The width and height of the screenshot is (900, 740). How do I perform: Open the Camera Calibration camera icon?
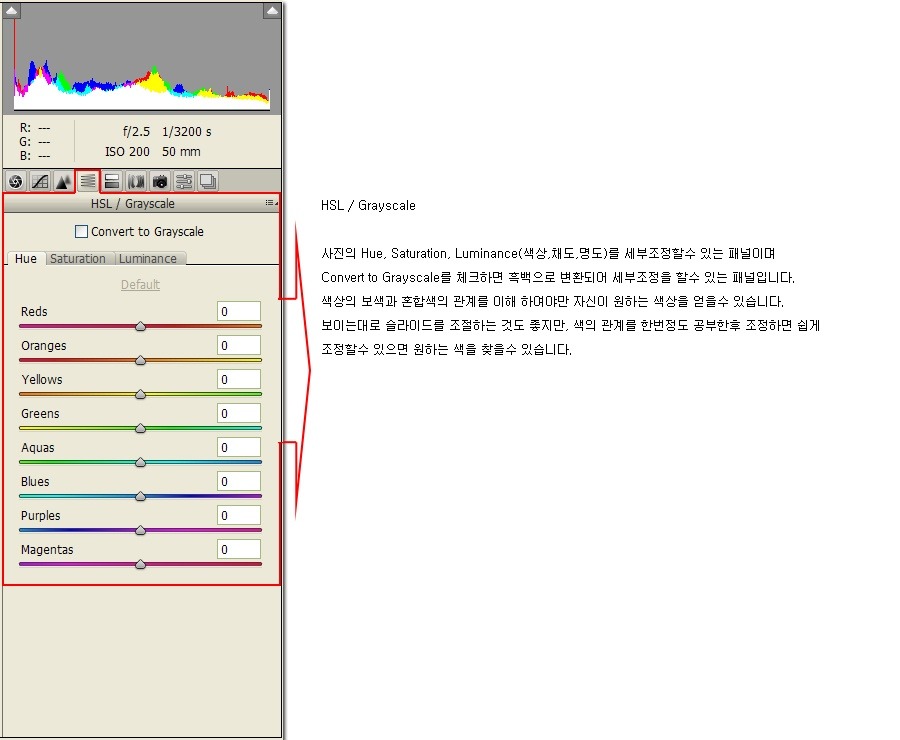pyautogui.click(x=160, y=181)
